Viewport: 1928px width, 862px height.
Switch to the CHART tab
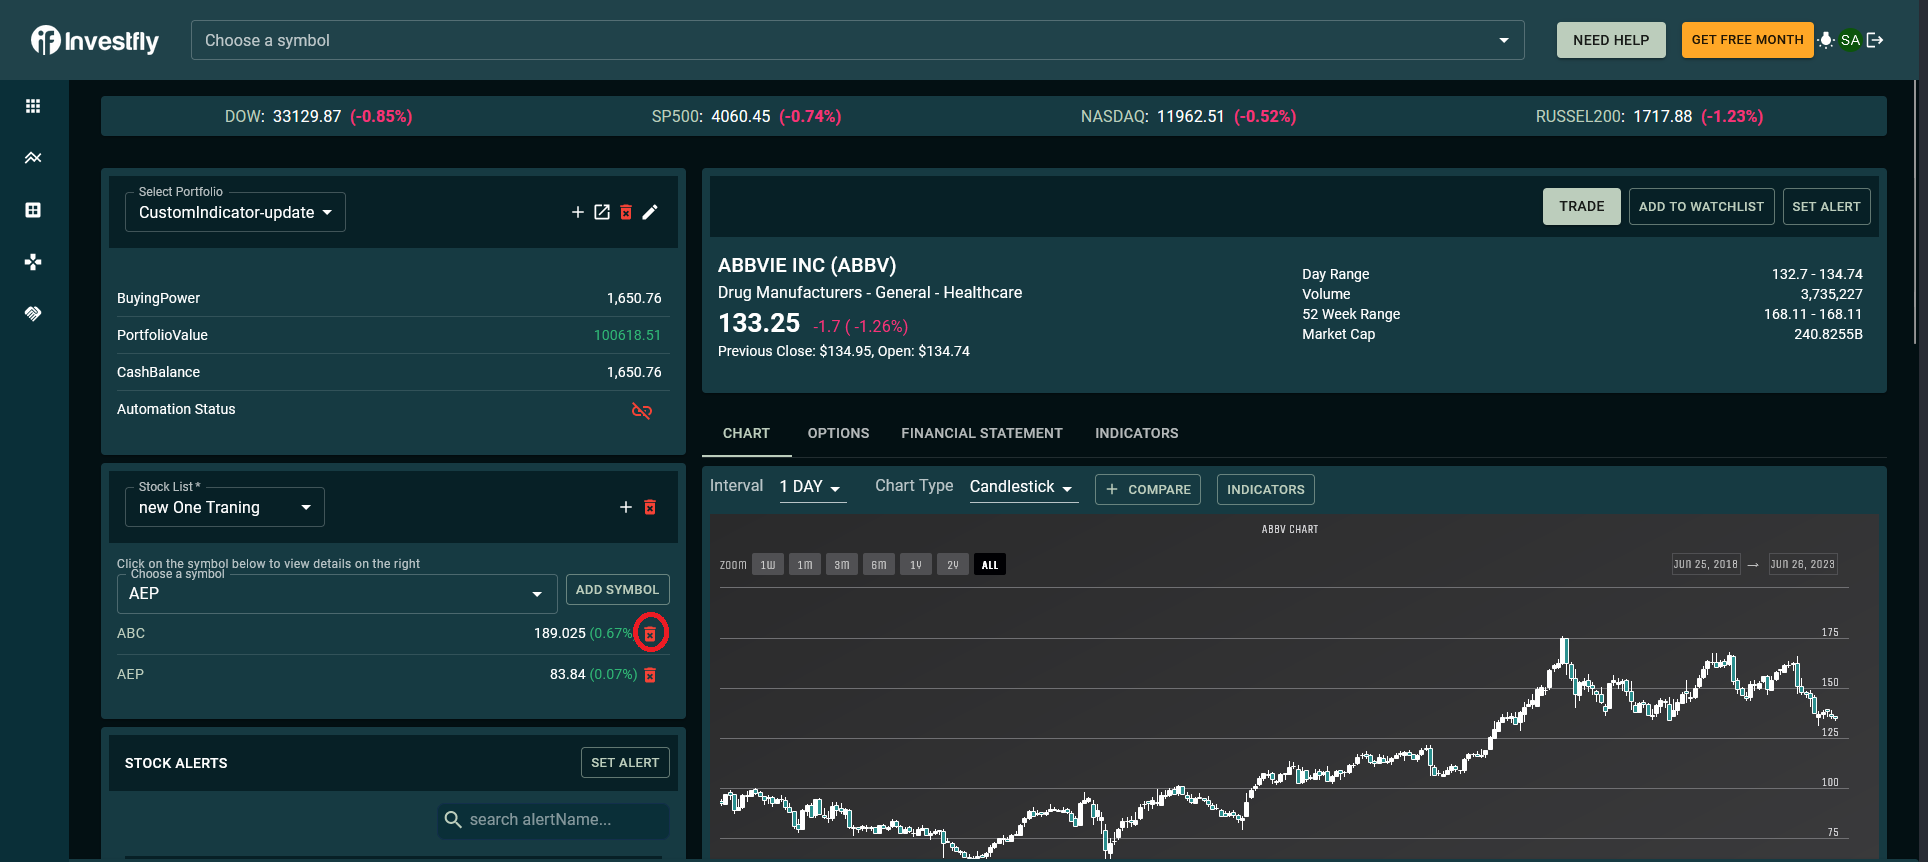[746, 433]
